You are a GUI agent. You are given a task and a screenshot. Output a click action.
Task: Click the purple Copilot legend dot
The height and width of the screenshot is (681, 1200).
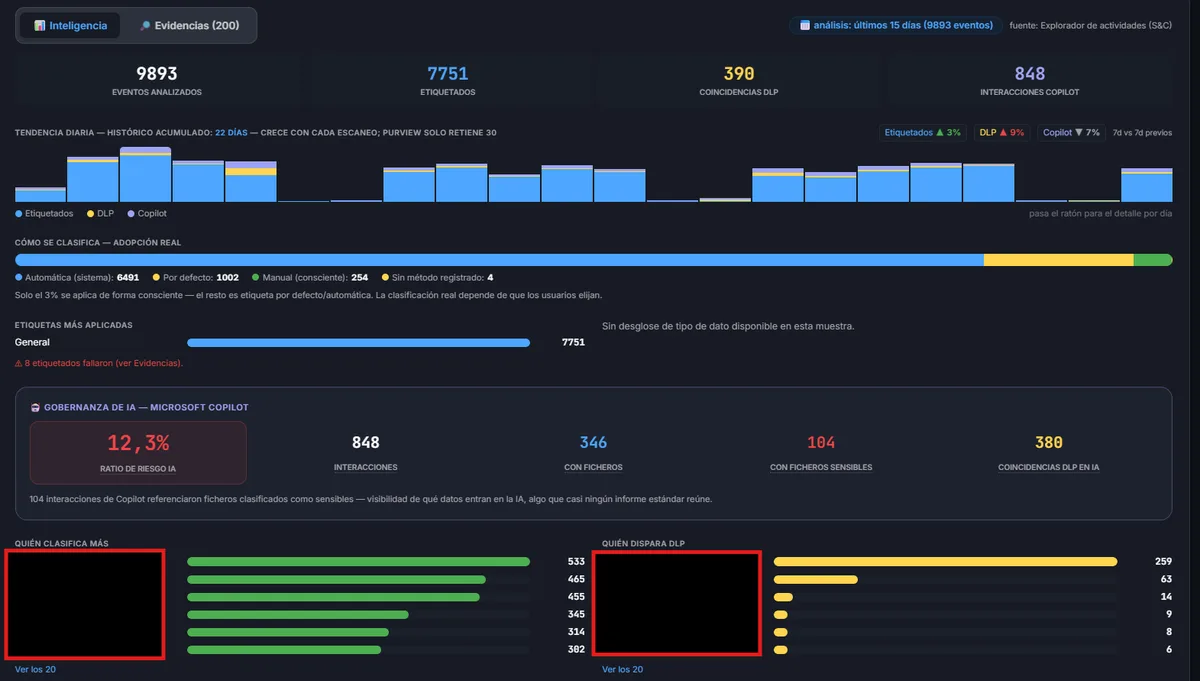pyautogui.click(x=131, y=213)
